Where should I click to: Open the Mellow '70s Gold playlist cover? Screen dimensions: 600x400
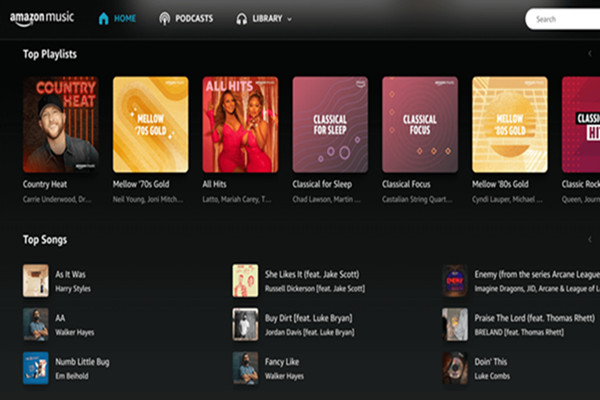(150, 124)
